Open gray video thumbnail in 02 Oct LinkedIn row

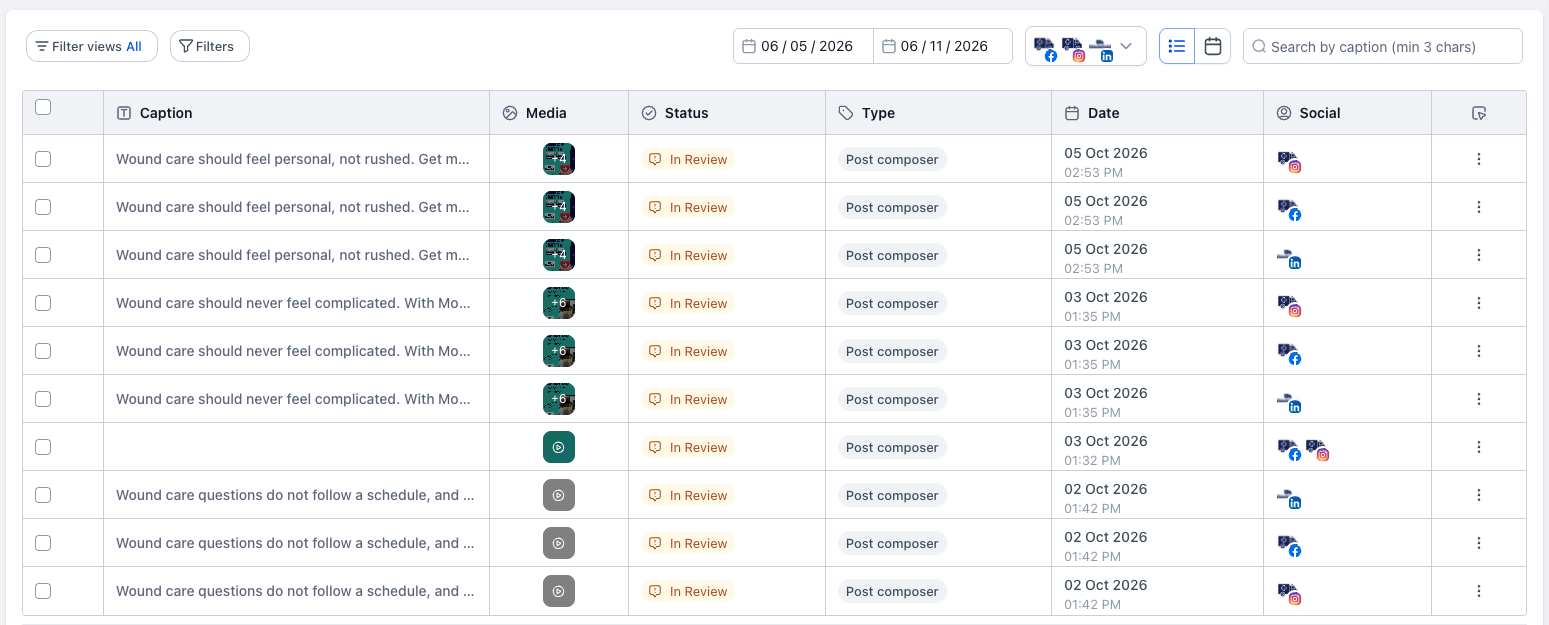tap(559, 495)
